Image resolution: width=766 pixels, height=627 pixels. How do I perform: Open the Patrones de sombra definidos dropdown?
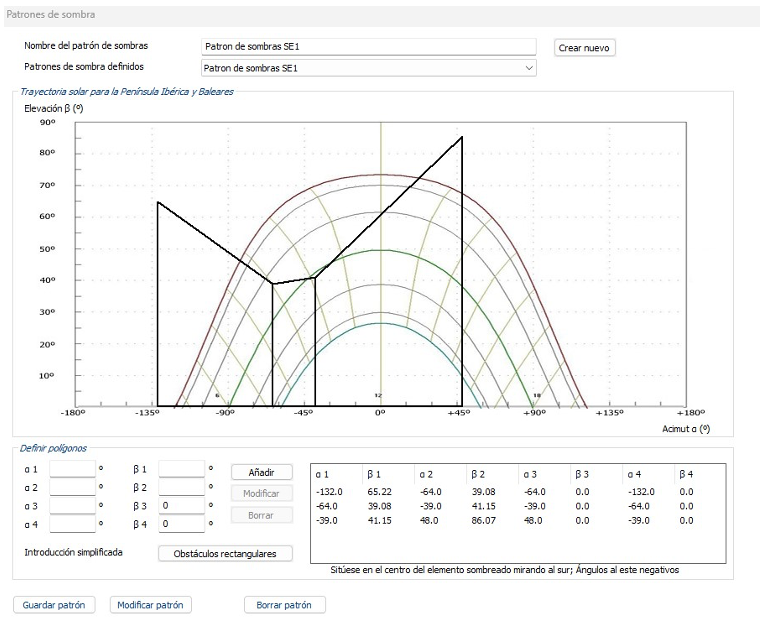pos(368,68)
